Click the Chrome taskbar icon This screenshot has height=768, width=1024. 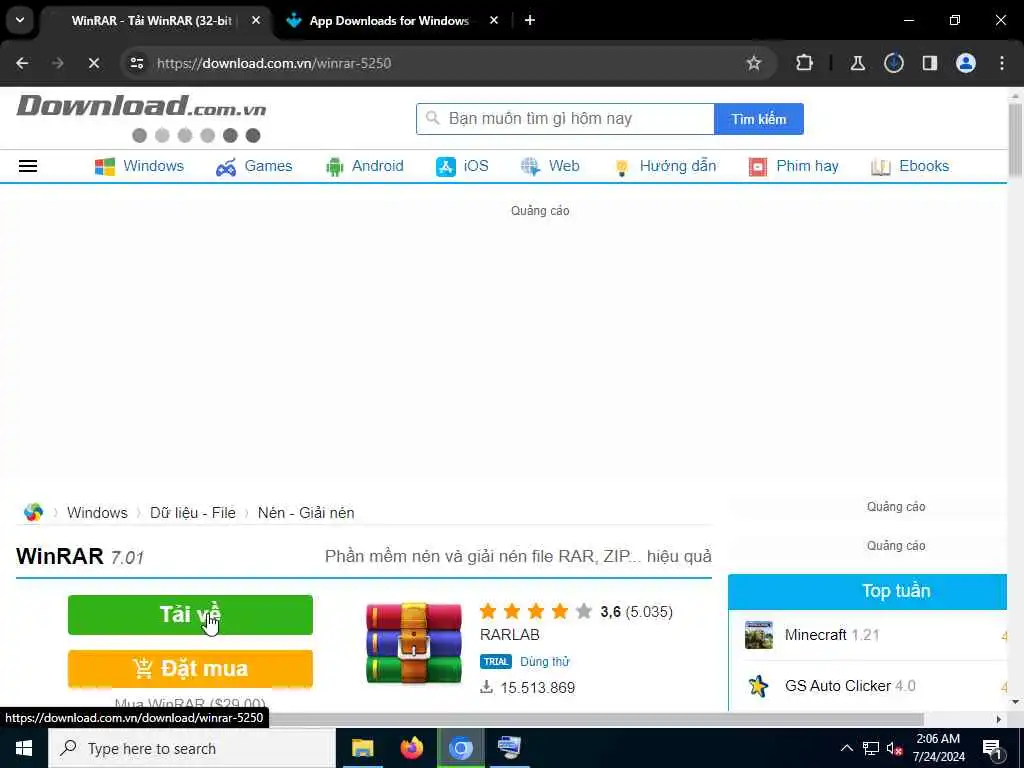(460, 748)
